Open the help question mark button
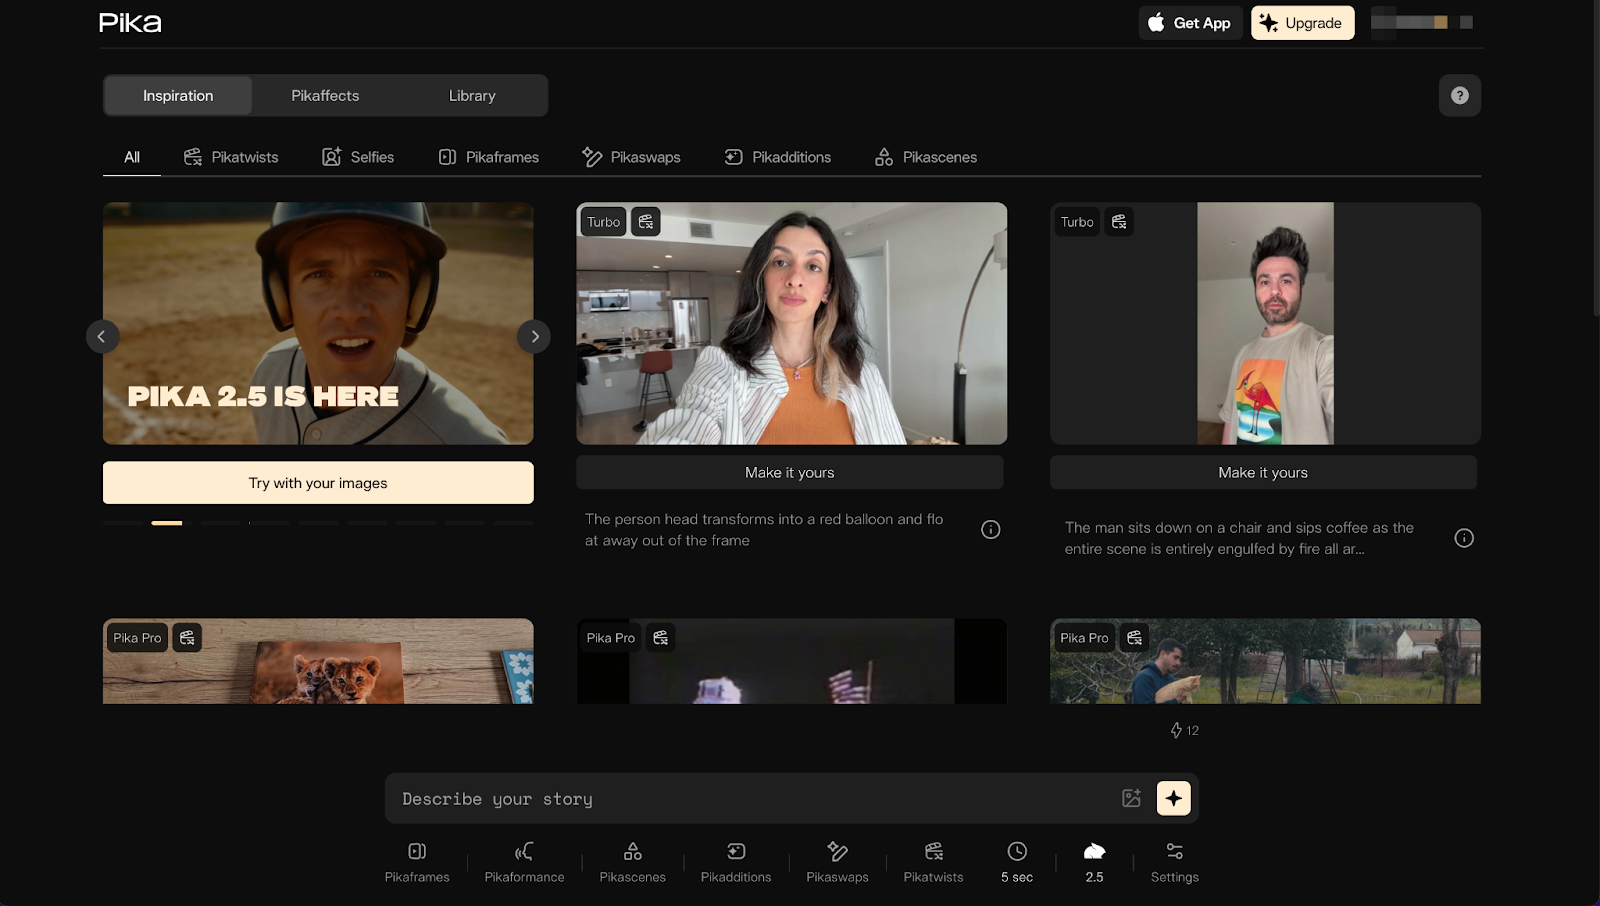The height and width of the screenshot is (906, 1600). click(x=1459, y=95)
